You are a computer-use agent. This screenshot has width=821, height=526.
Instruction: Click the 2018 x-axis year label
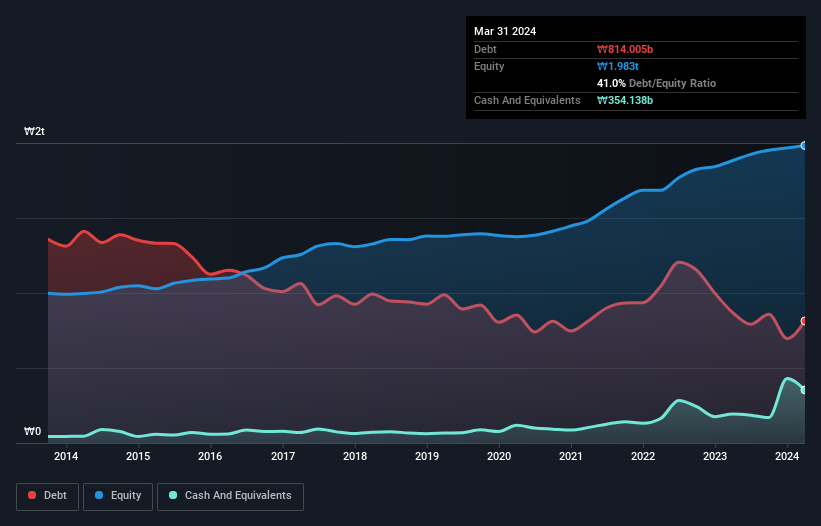tap(355, 456)
